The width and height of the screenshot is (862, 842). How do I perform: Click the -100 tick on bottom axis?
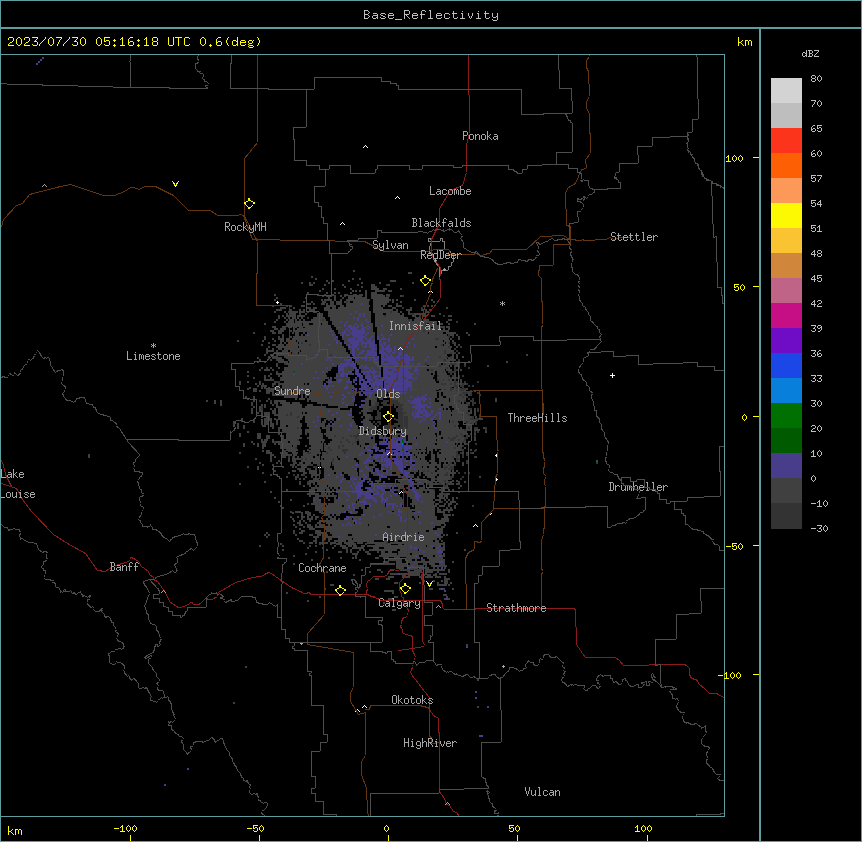point(125,828)
